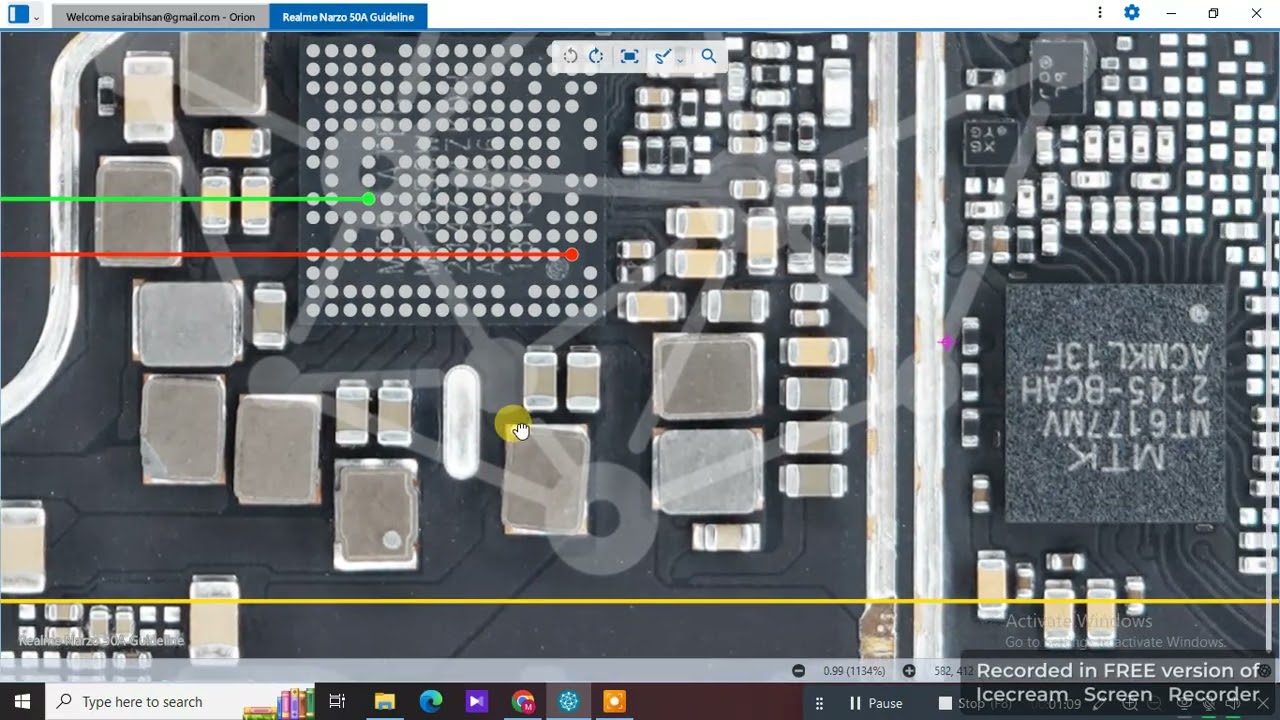The height and width of the screenshot is (720, 1280).
Task: Grab the recorder toolbar drag handle
Action: [820, 703]
